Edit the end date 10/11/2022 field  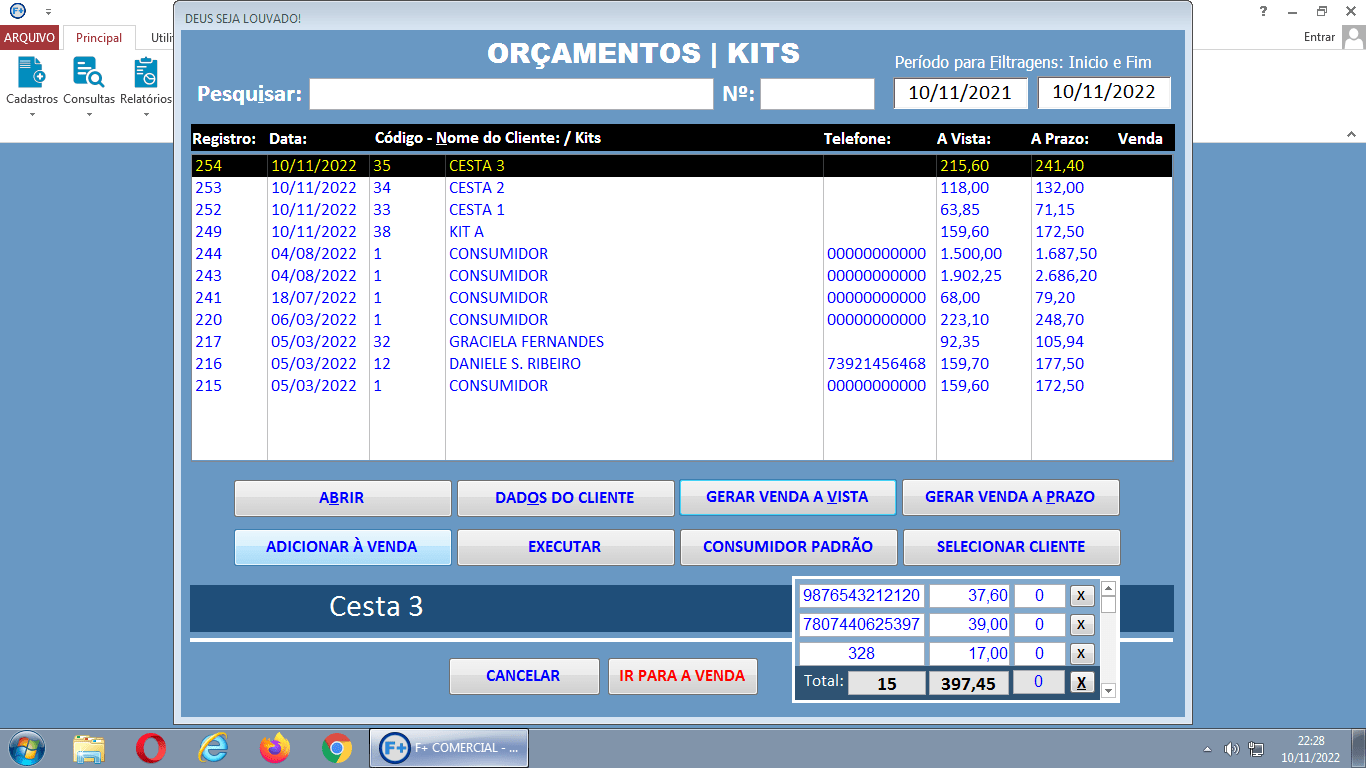pos(1104,93)
